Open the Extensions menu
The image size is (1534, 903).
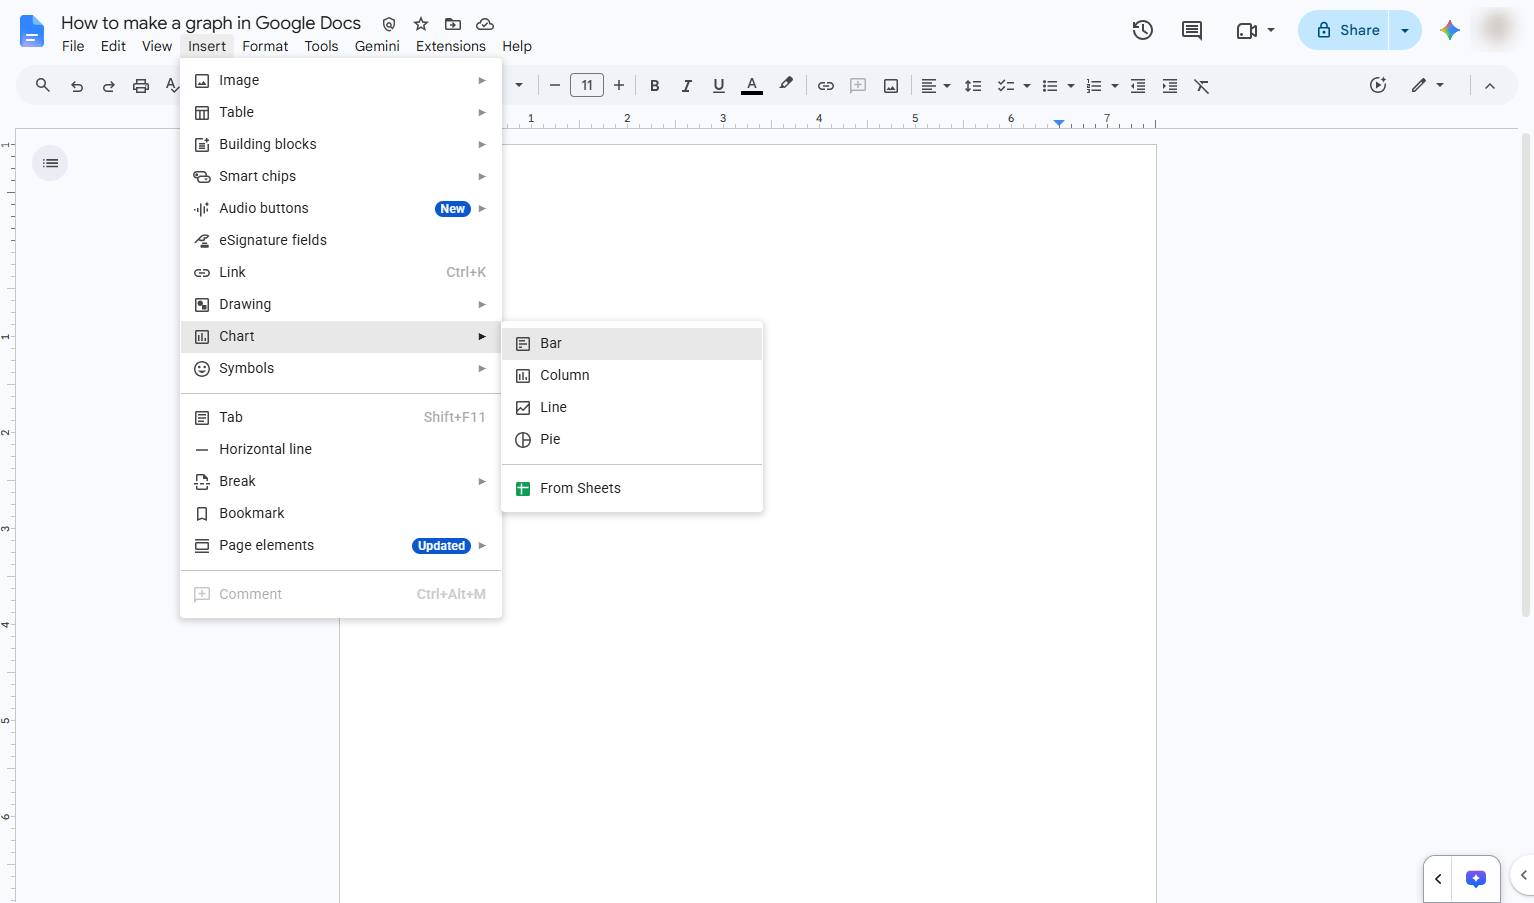click(x=451, y=46)
